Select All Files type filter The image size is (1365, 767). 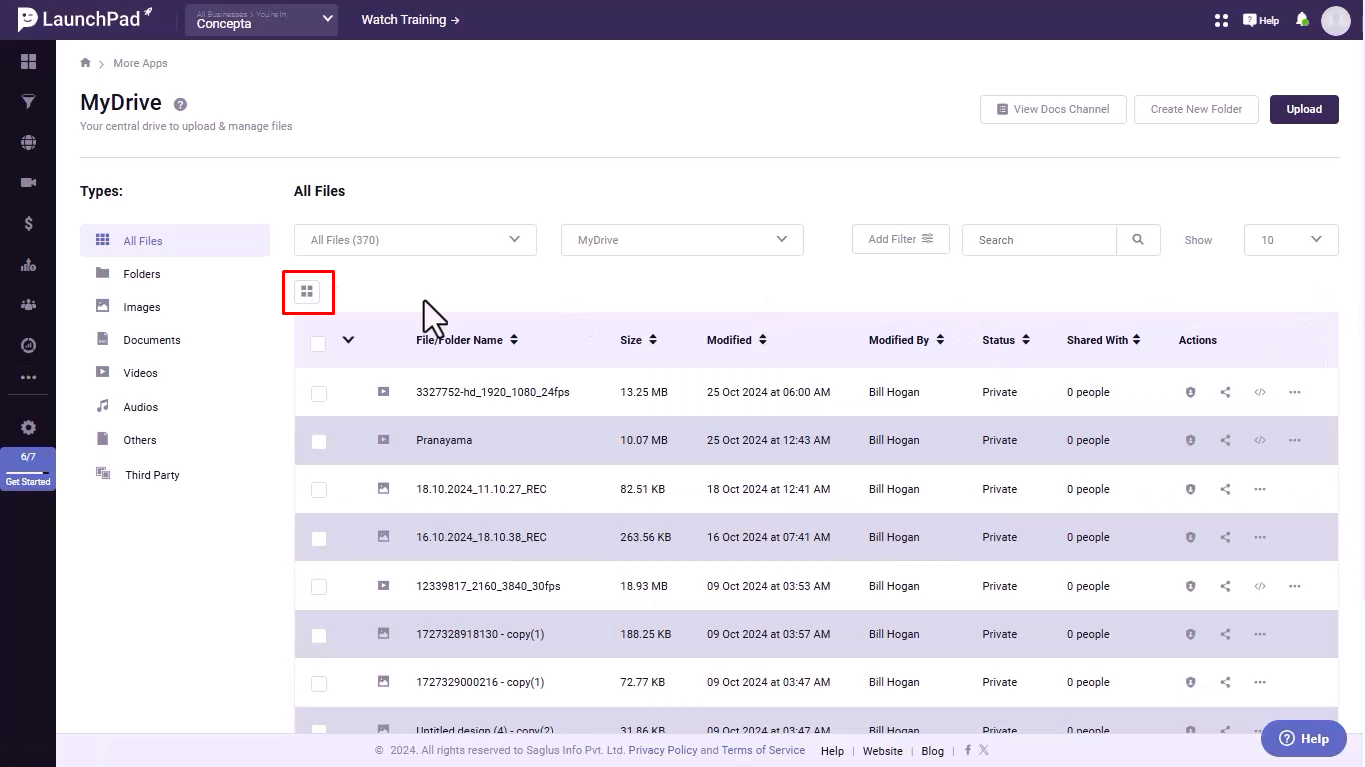pos(175,241)
